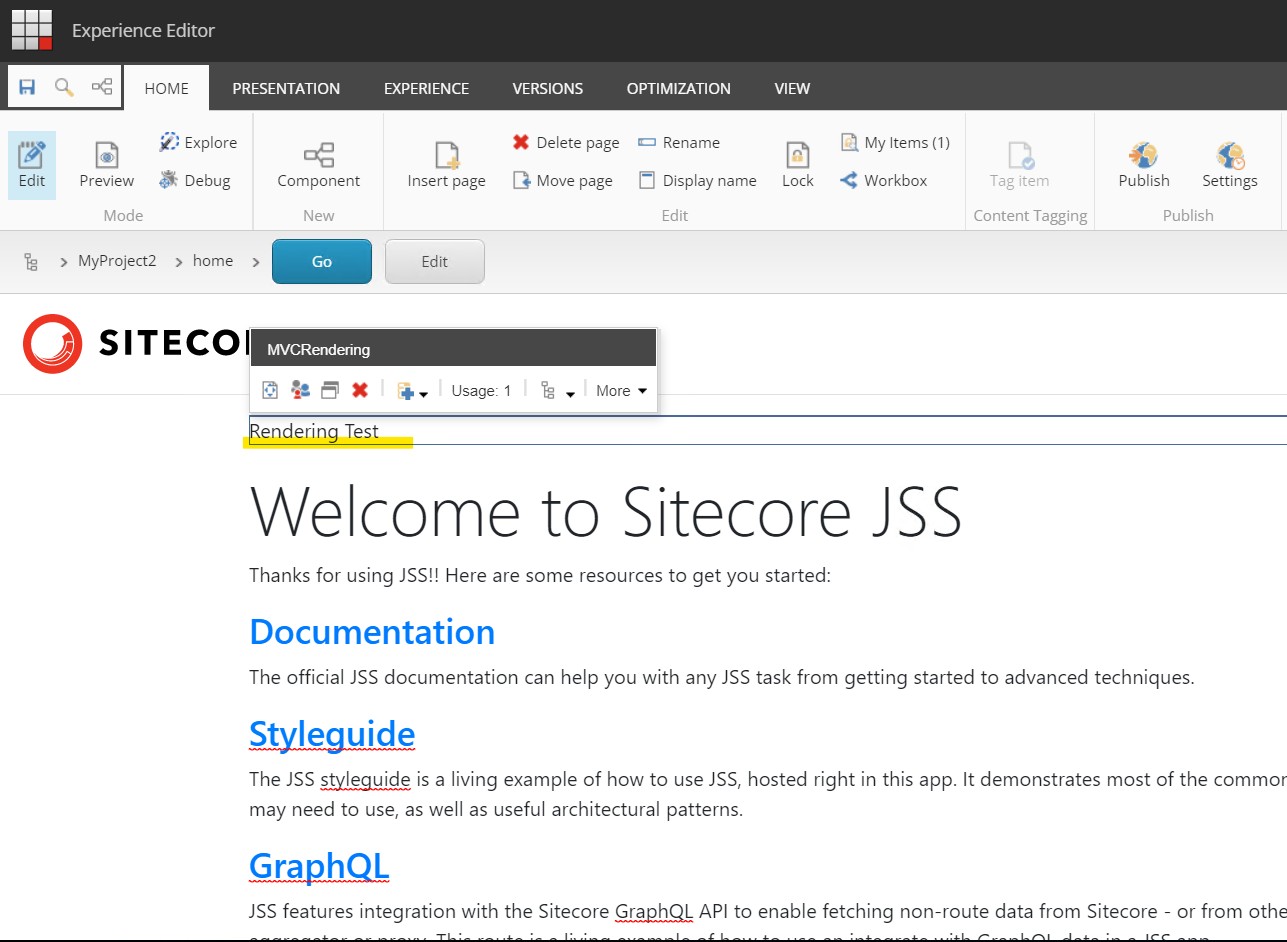Click the MVCRendering toolbar title

pyautogui.click(x=319, y=350)
